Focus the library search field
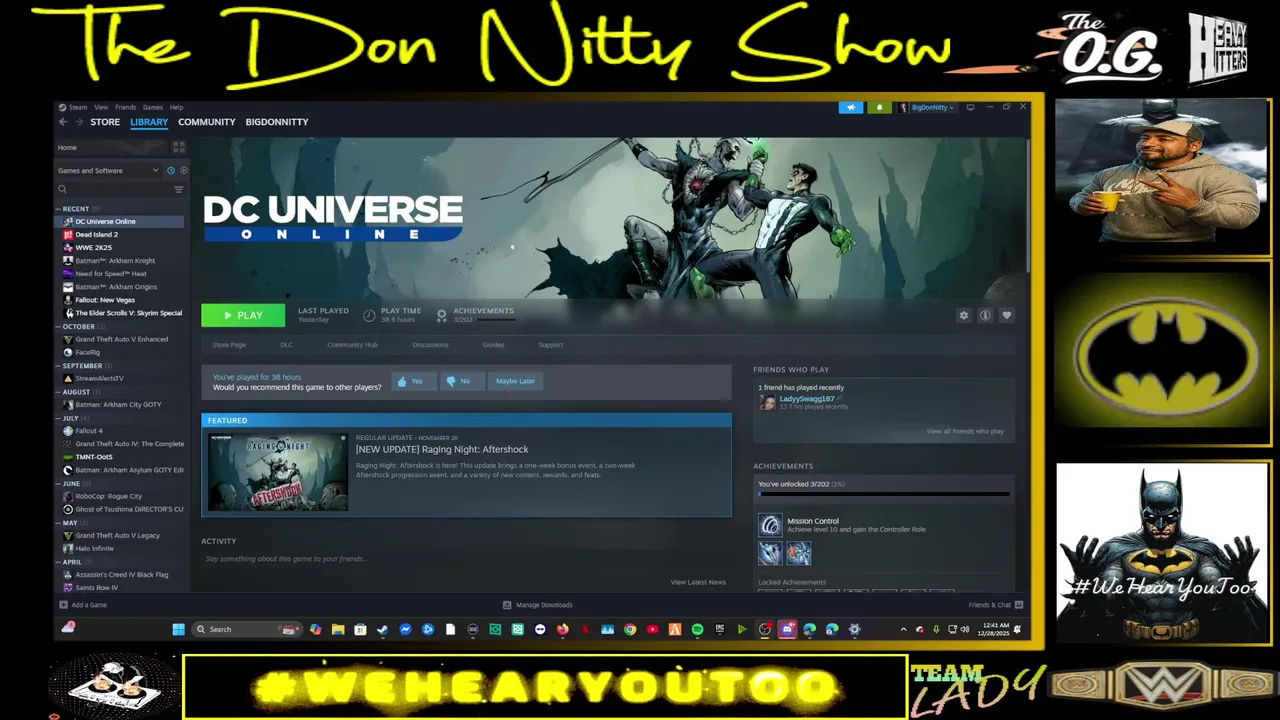1280x720 pixels. pyautogui.click(x=113, y=189)
